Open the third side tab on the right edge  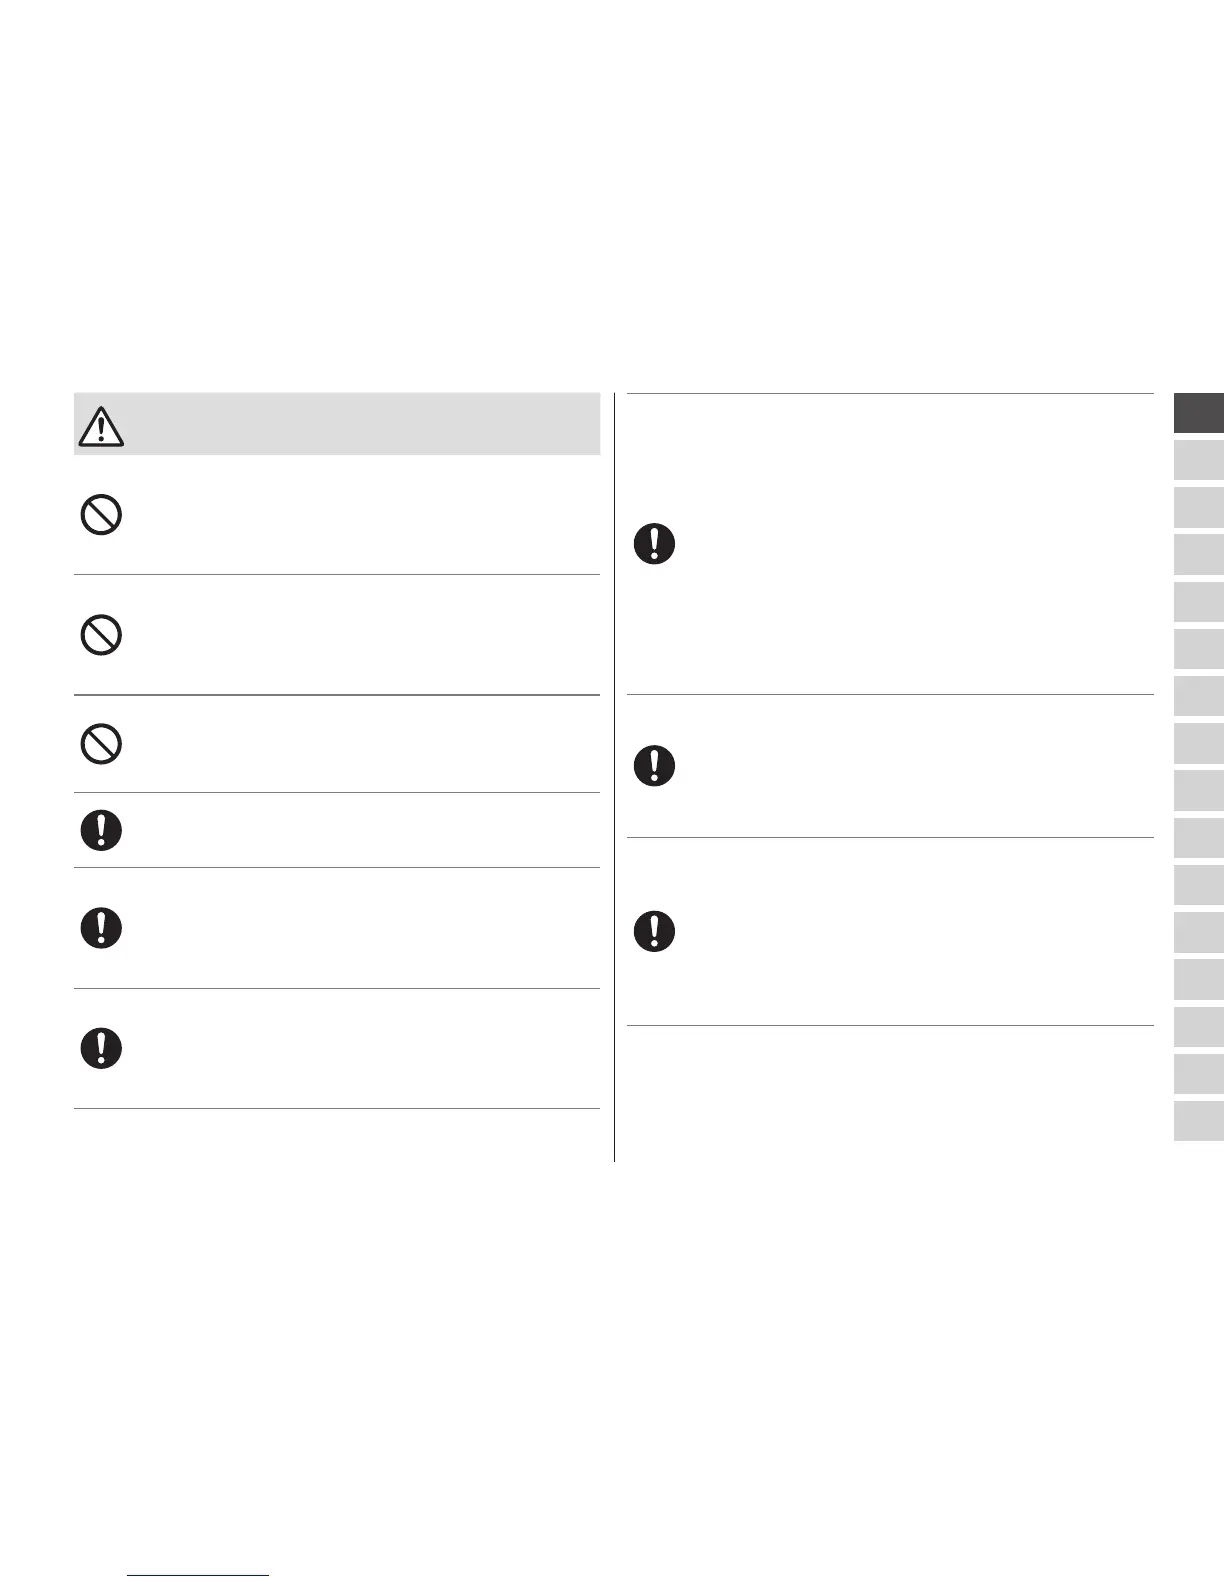point(1199,507)
